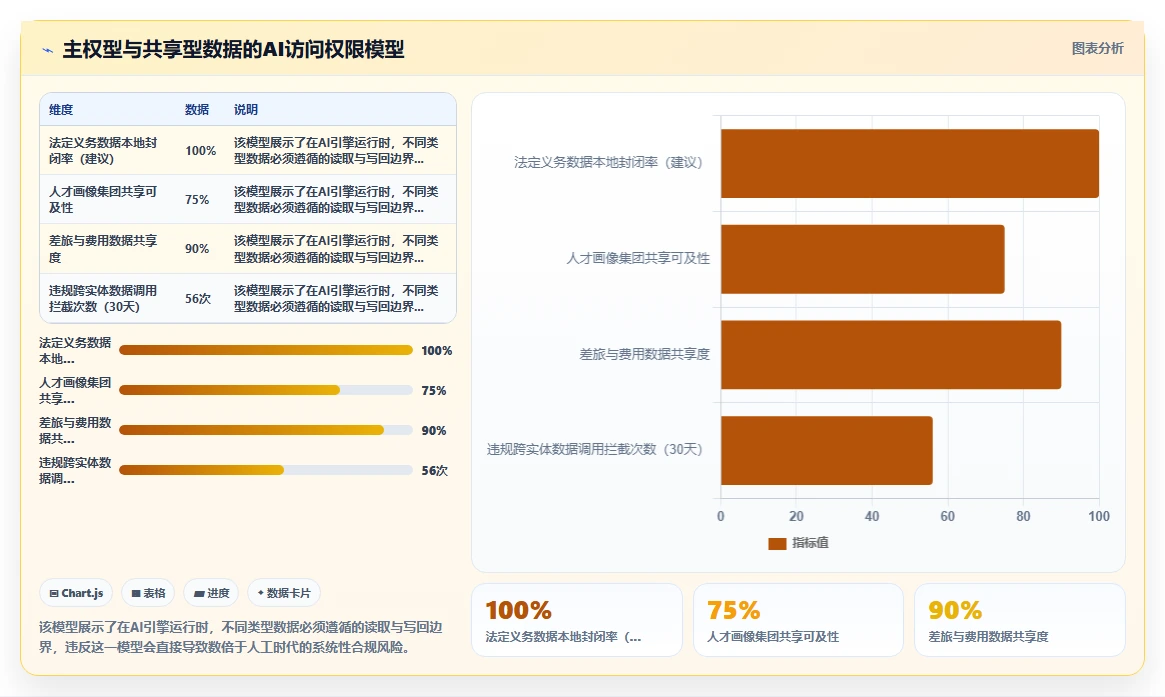Viewport: 1165px width, 697px height.
Task: Select table row 法定义务数据本地封闭率（建议）
Action: 247,150
